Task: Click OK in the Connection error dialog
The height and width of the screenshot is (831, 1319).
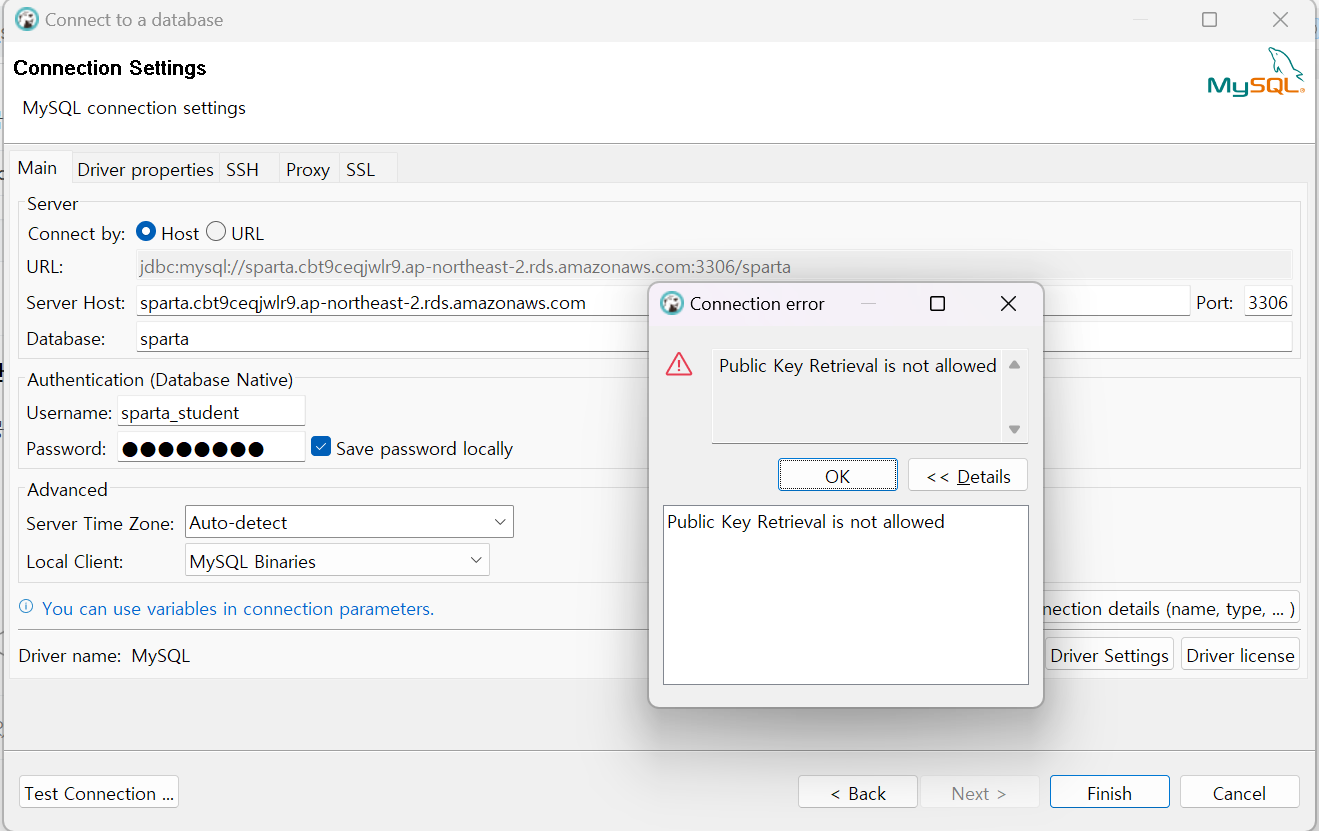Action: pyautogui.click(x=838, y=476)
